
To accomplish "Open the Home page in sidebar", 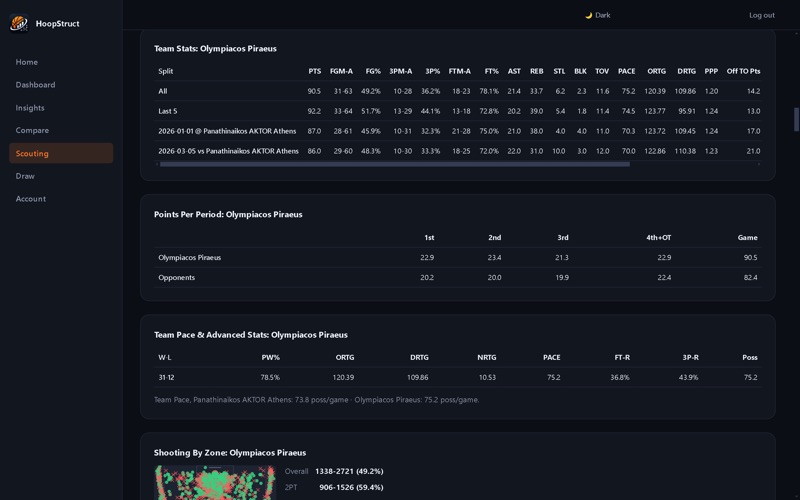I will coord(61,62).
